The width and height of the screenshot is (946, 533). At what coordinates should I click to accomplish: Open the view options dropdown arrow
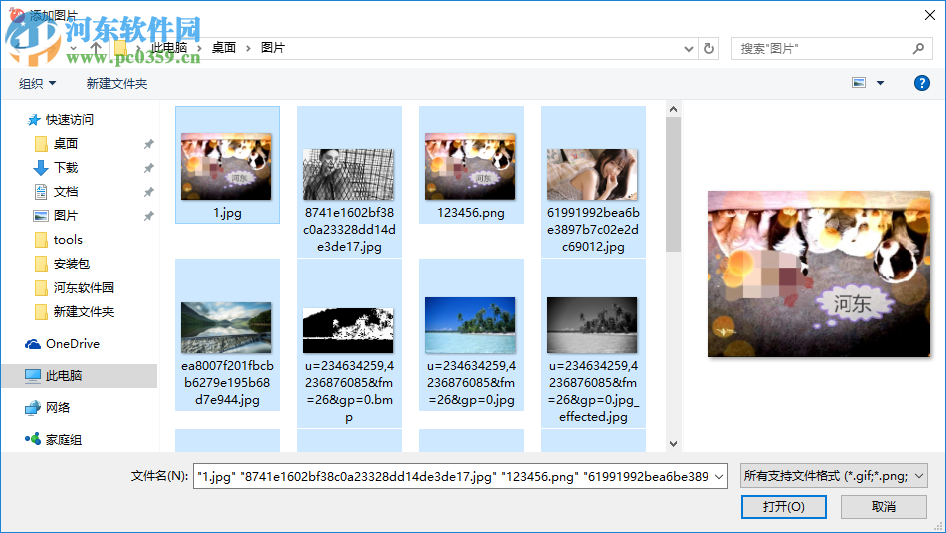tap(880, 83)
